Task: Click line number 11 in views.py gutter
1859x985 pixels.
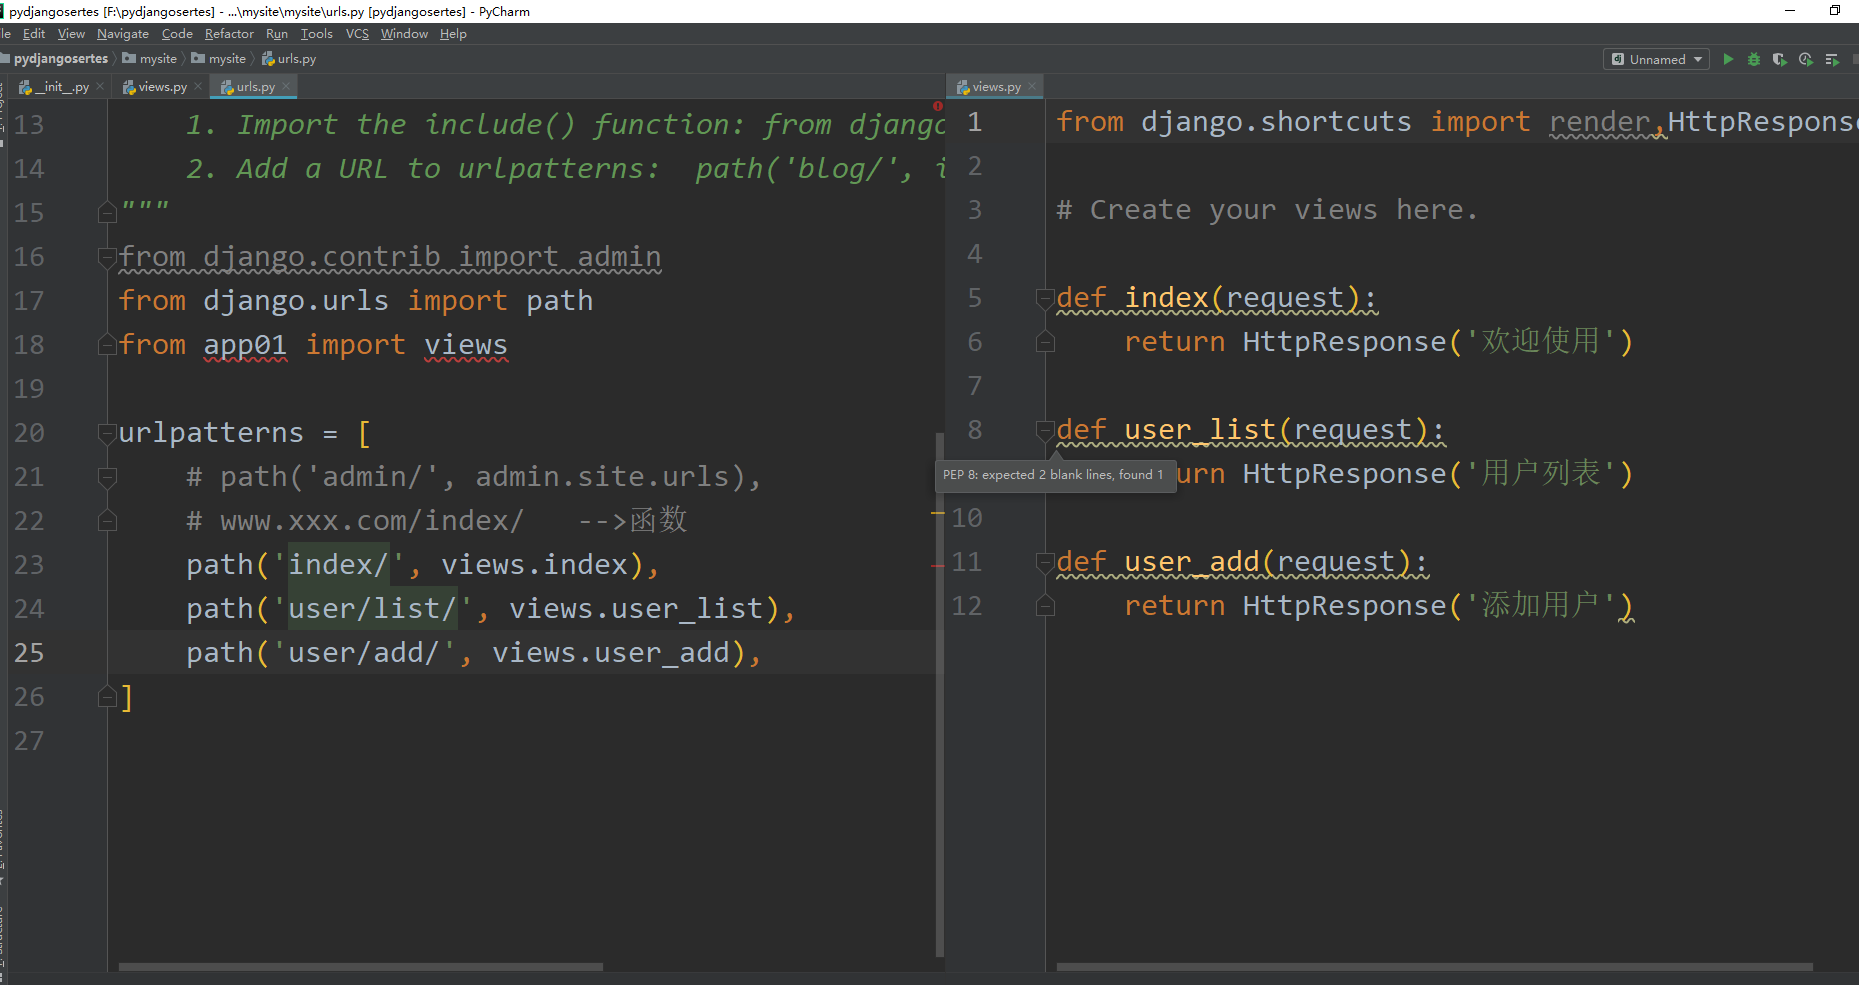Action: (966, 562)
